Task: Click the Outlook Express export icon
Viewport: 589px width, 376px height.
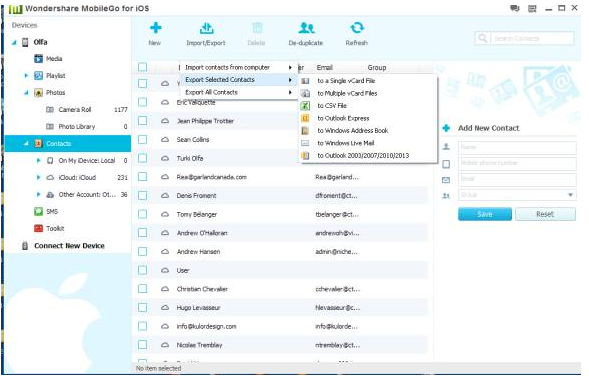Action: click(x=305, y=118)
